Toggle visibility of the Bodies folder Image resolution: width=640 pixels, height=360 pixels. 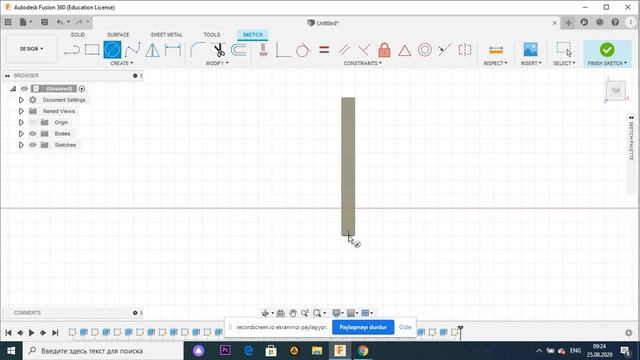point(33,133)
